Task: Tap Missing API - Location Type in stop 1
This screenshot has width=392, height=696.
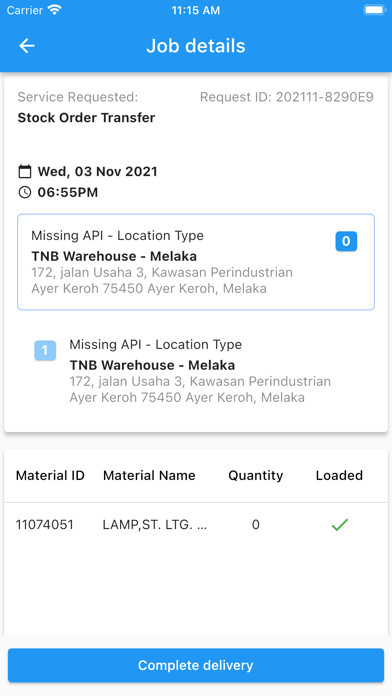Action: (x=155, y=344)
